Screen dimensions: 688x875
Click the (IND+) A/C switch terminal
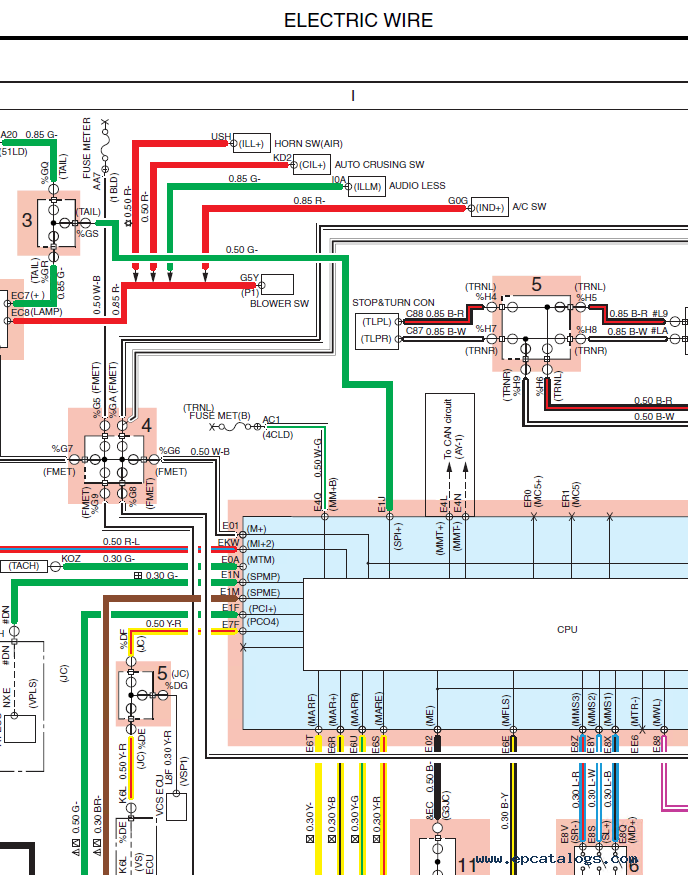489,208
